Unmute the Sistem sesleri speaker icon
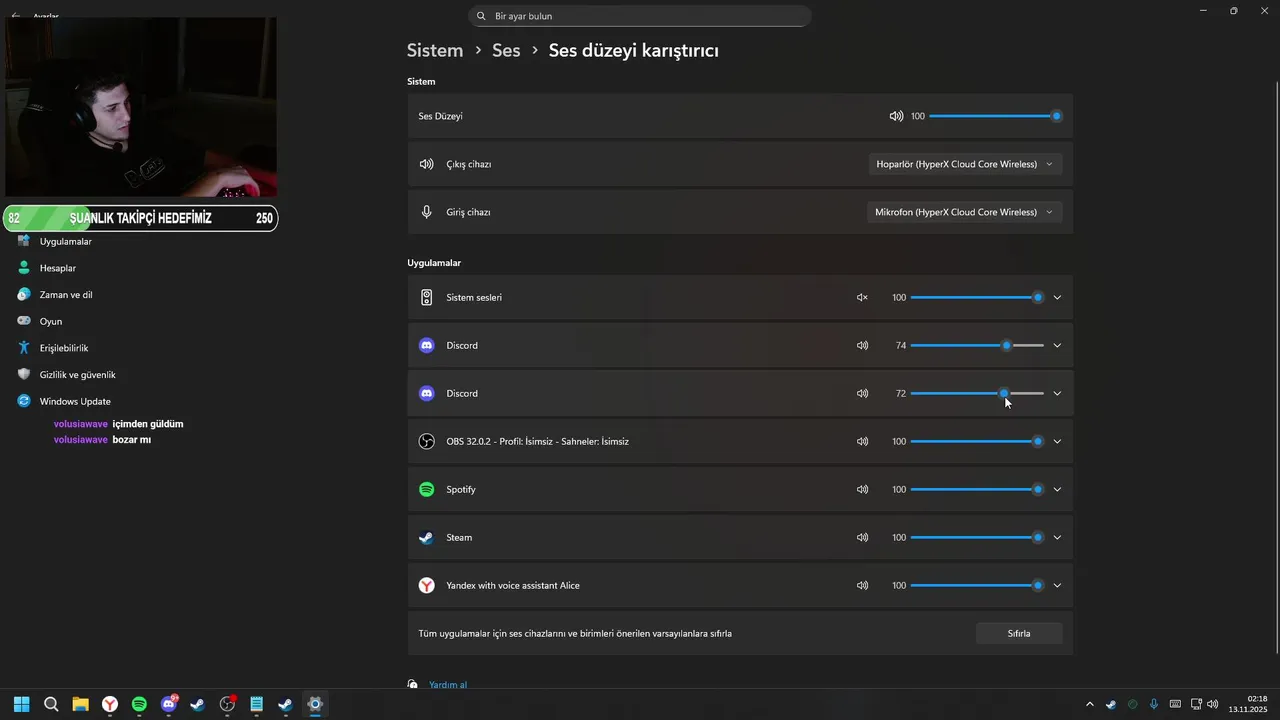The width and height of the screenshot is (1280, 720). click(x=862, y=298)
